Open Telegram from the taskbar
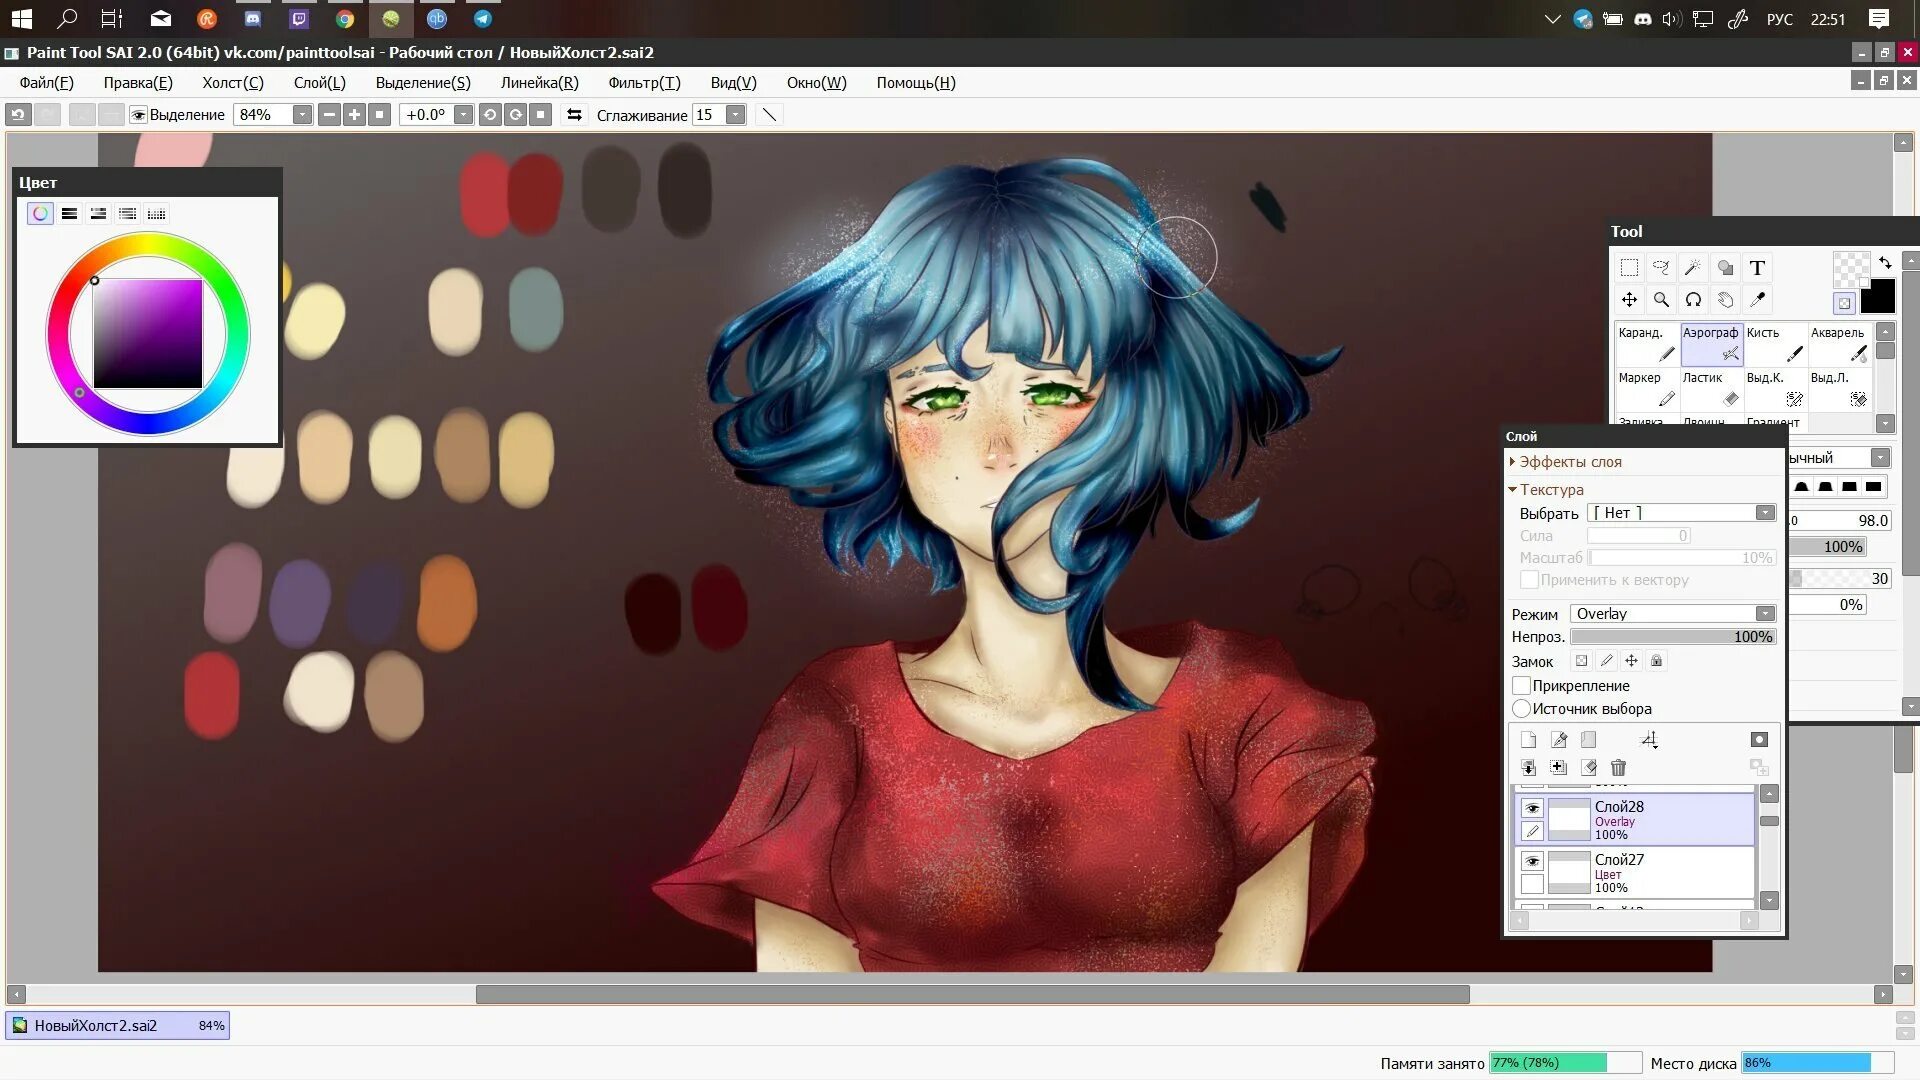This screenshot has width=1920, height=1080. coord(482,18)
